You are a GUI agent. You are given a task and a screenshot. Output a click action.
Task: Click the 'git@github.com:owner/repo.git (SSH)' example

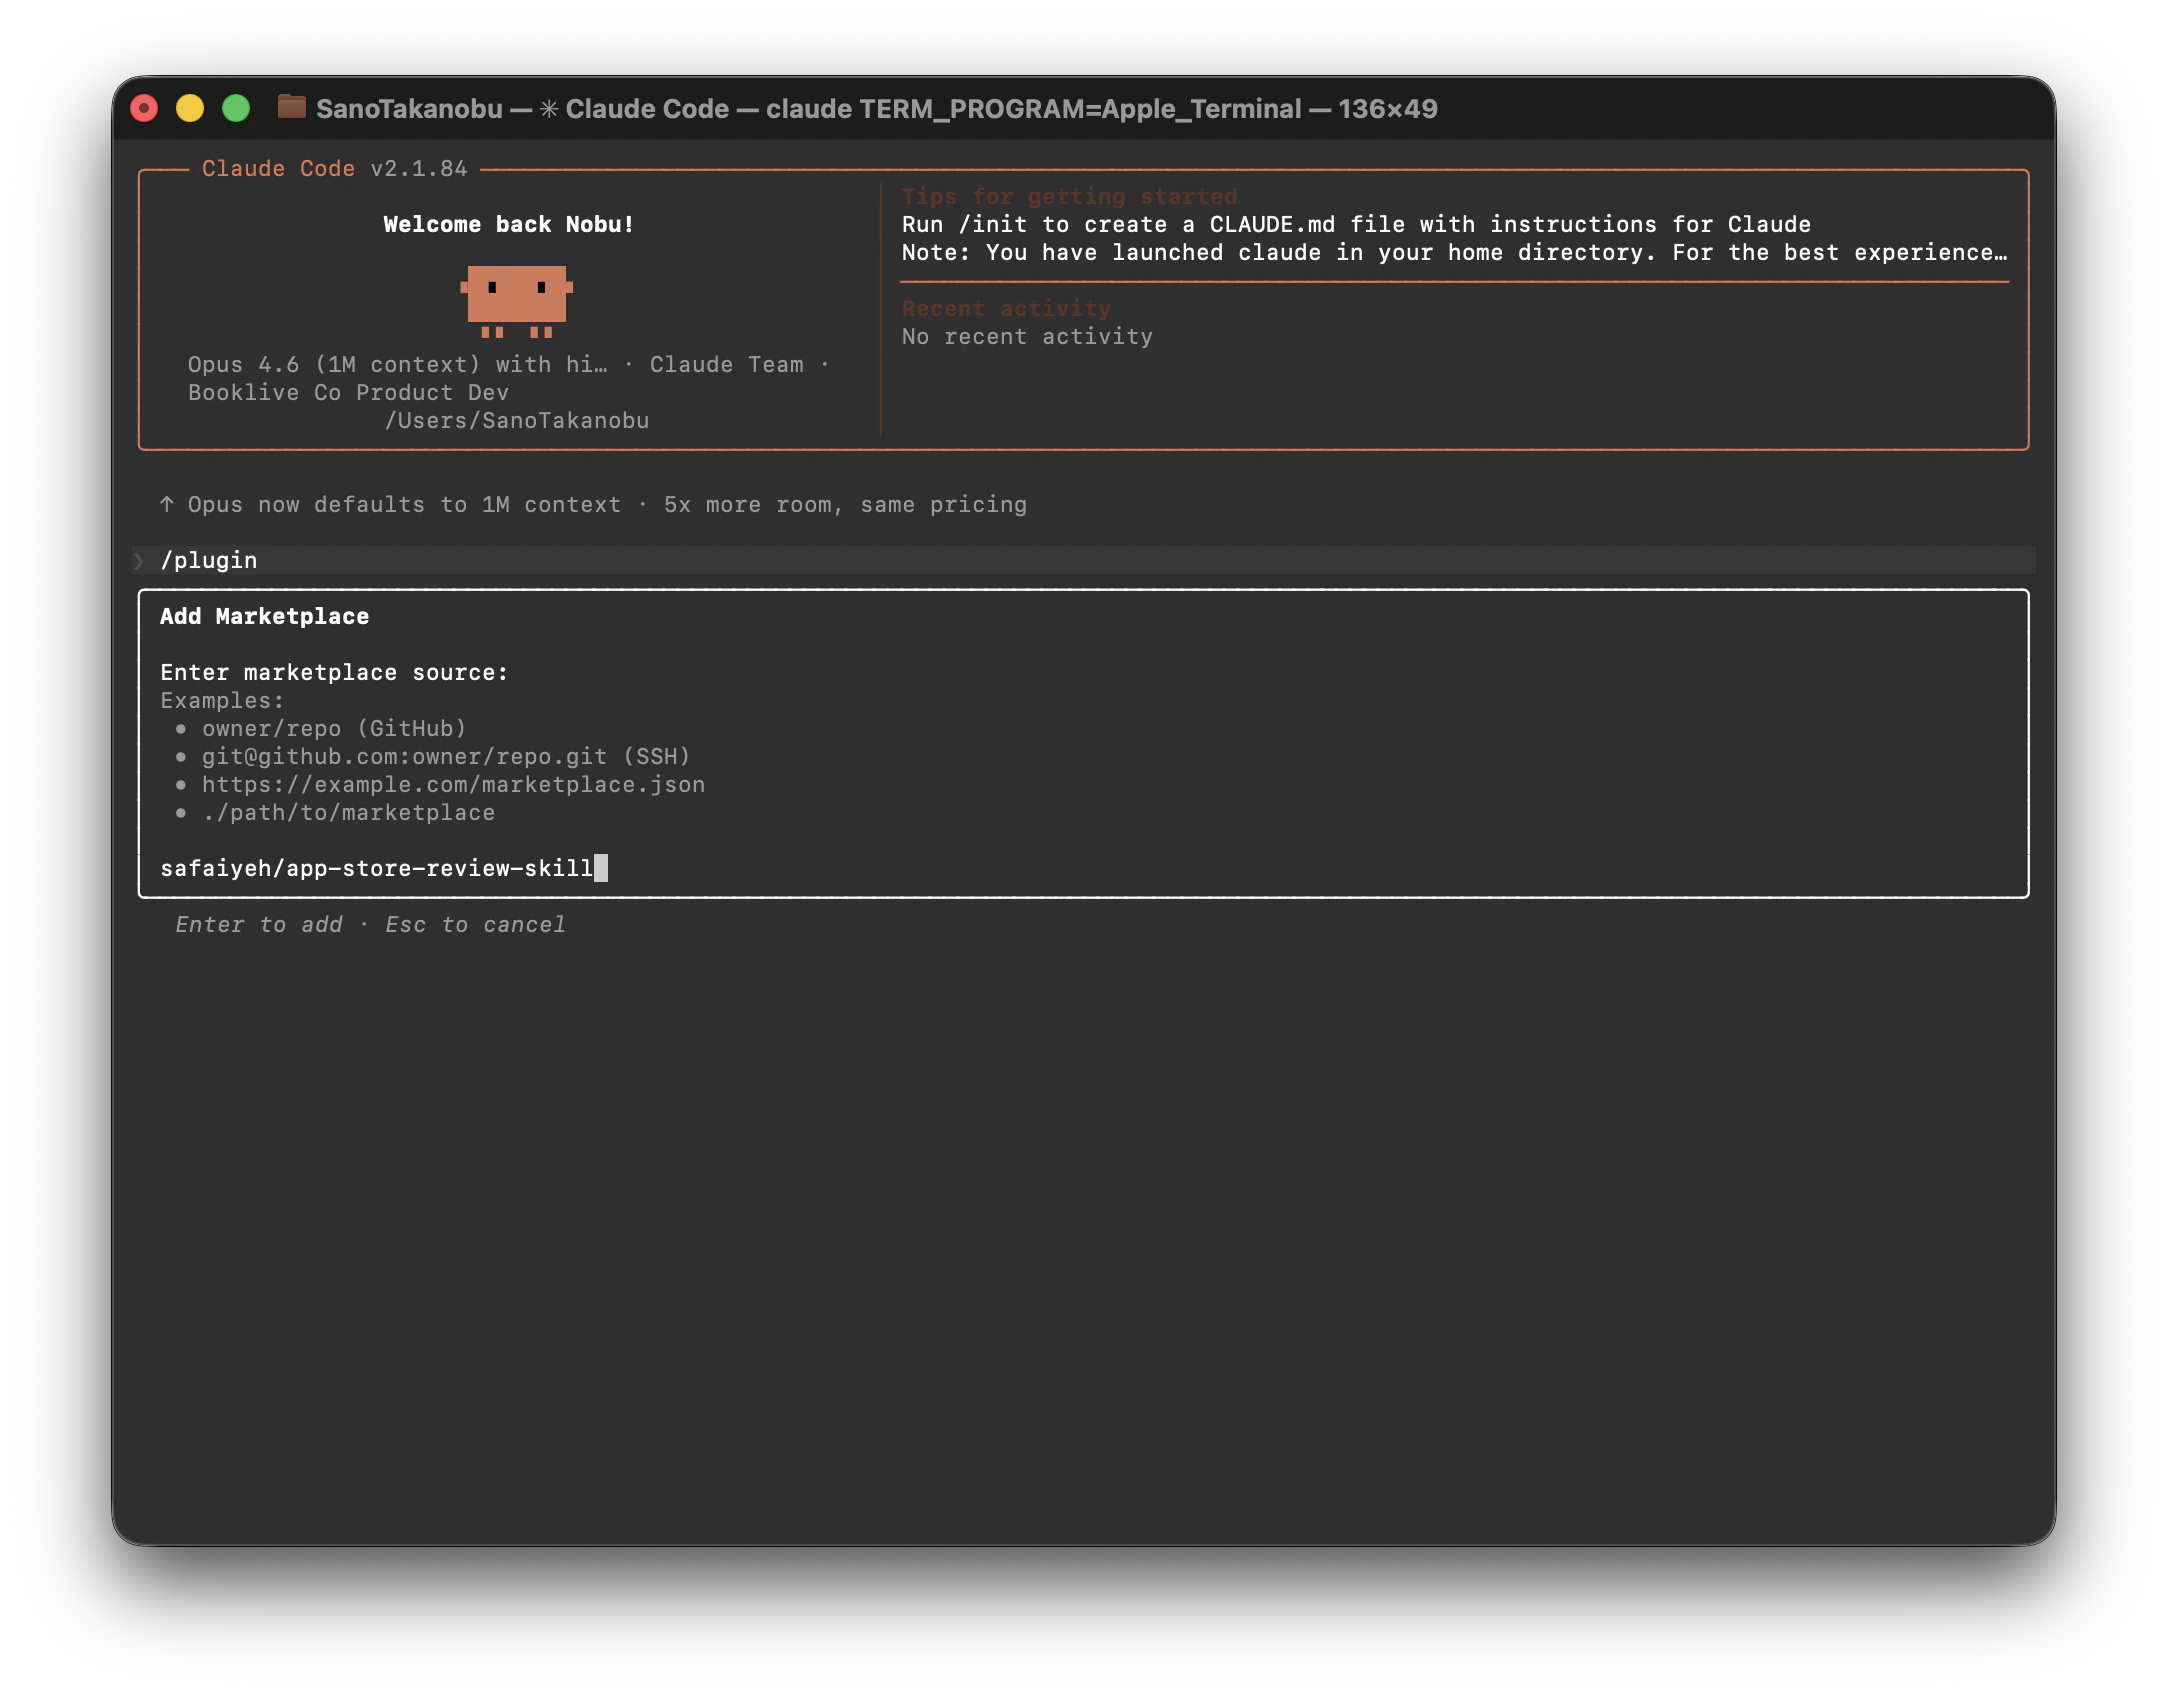(x=446, y=756)
